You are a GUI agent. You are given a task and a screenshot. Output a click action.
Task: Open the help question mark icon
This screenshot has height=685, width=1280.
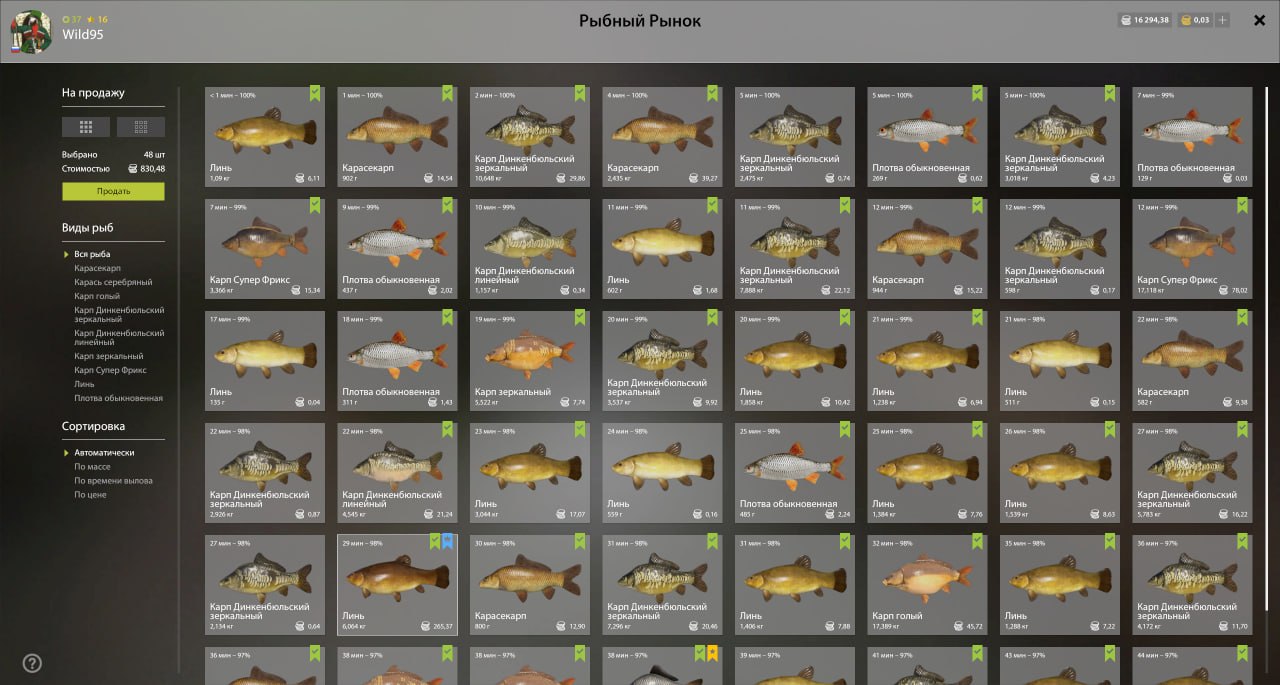pyautogui.click(x=32, y=663)
